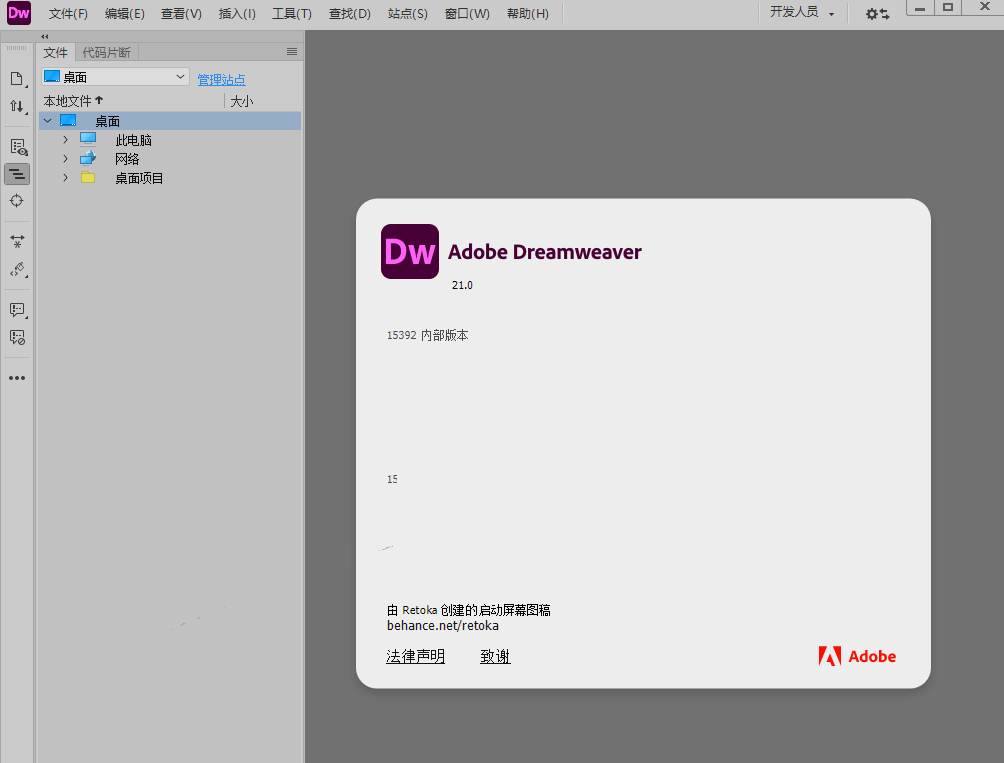The width and height of the screenshot is (1004, 763).
Task: Open 致谢 link in About dialog
Action: pos(496,656)
